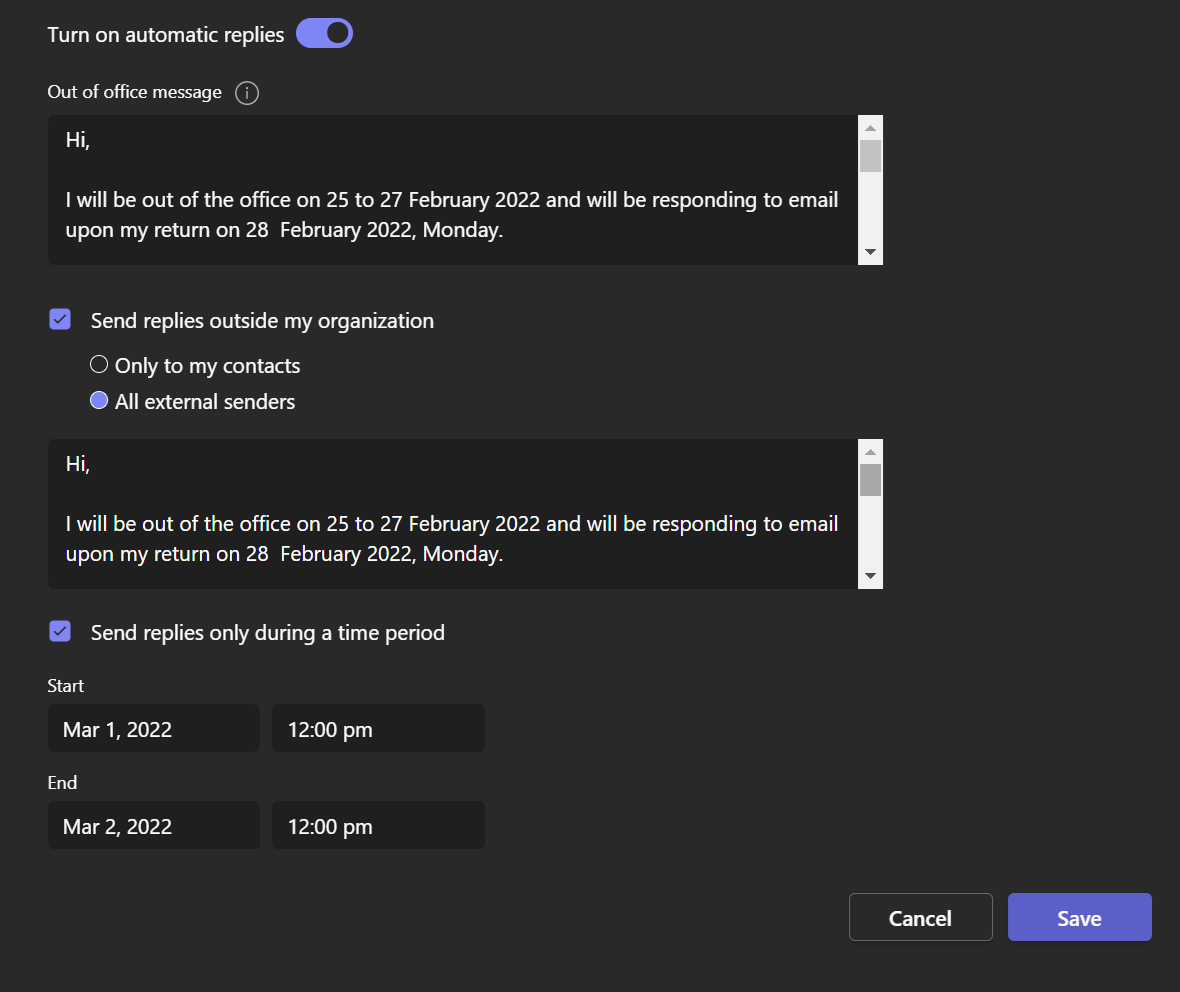Image resolution: width=1180 pixels, height=992 pixels.
Task: Open the End date picker
Action: [153, 826]
